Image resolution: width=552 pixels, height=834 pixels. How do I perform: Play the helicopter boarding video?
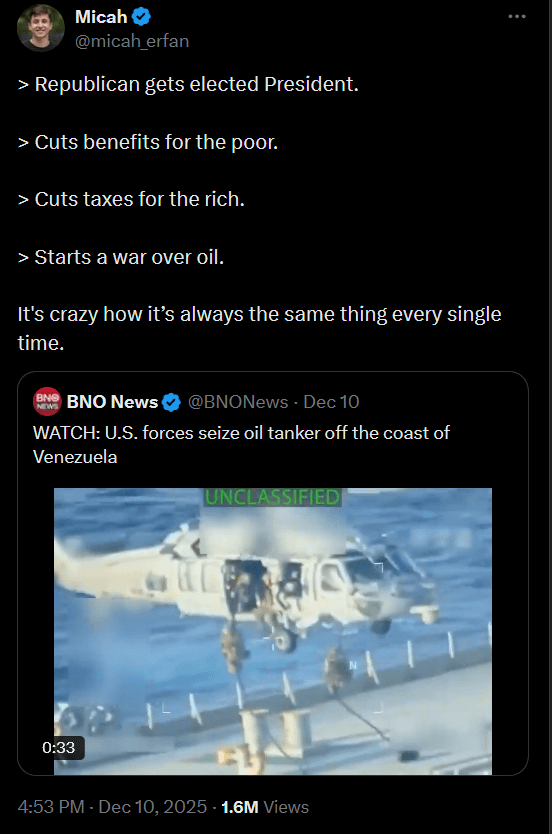click(273, 631)
